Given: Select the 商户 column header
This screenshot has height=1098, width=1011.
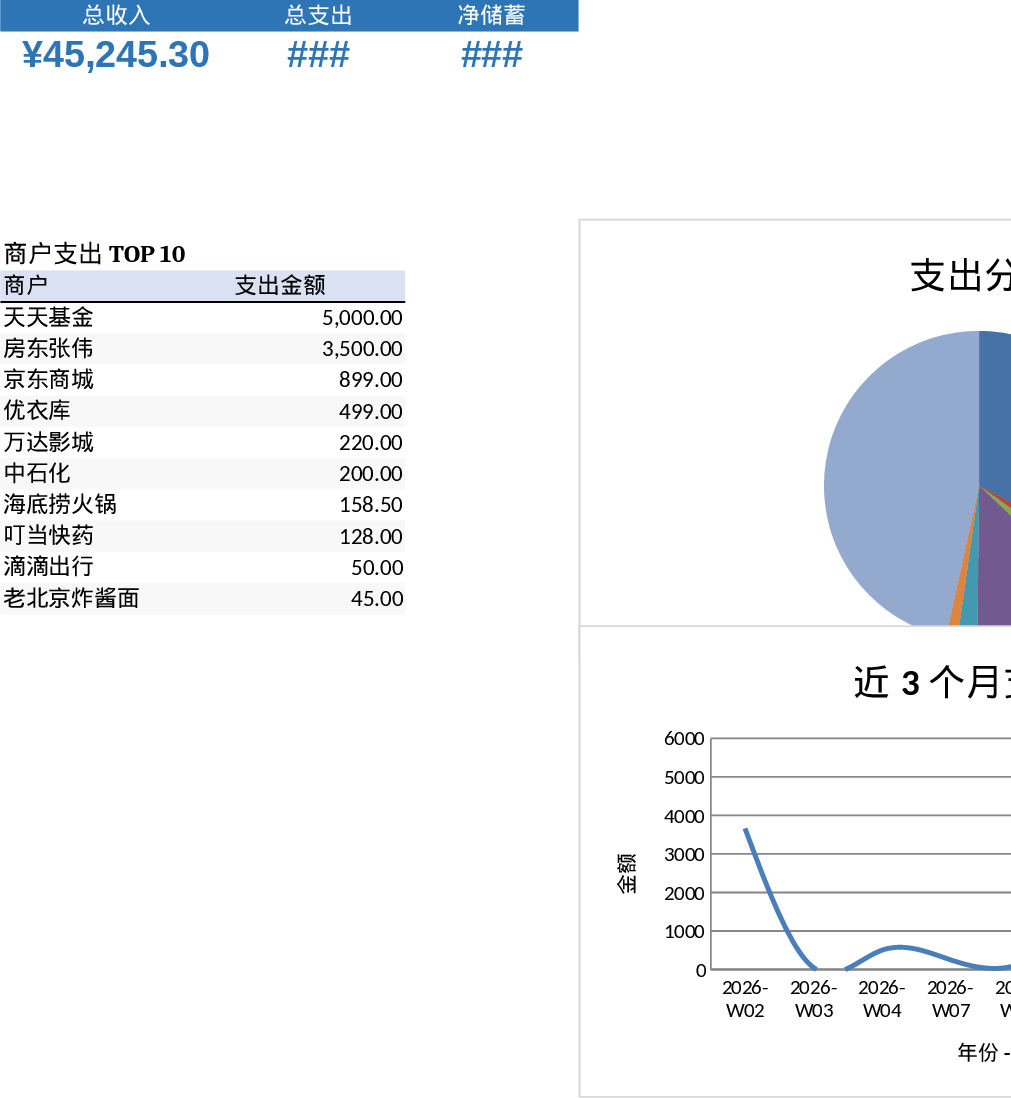Looking at the screenshot, I should tap(25, 285).
